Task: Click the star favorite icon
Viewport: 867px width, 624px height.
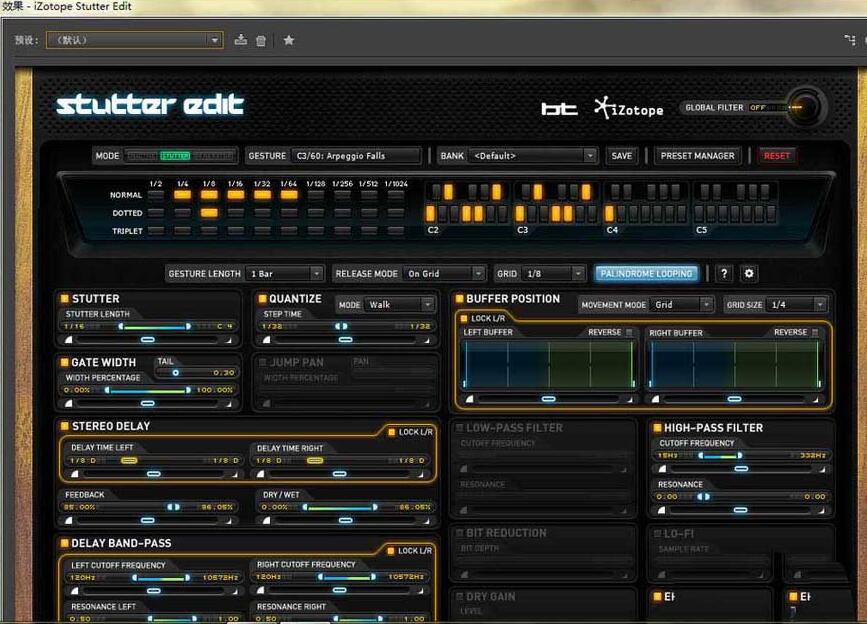Action: pyautogui.click(x=289, y=40)
